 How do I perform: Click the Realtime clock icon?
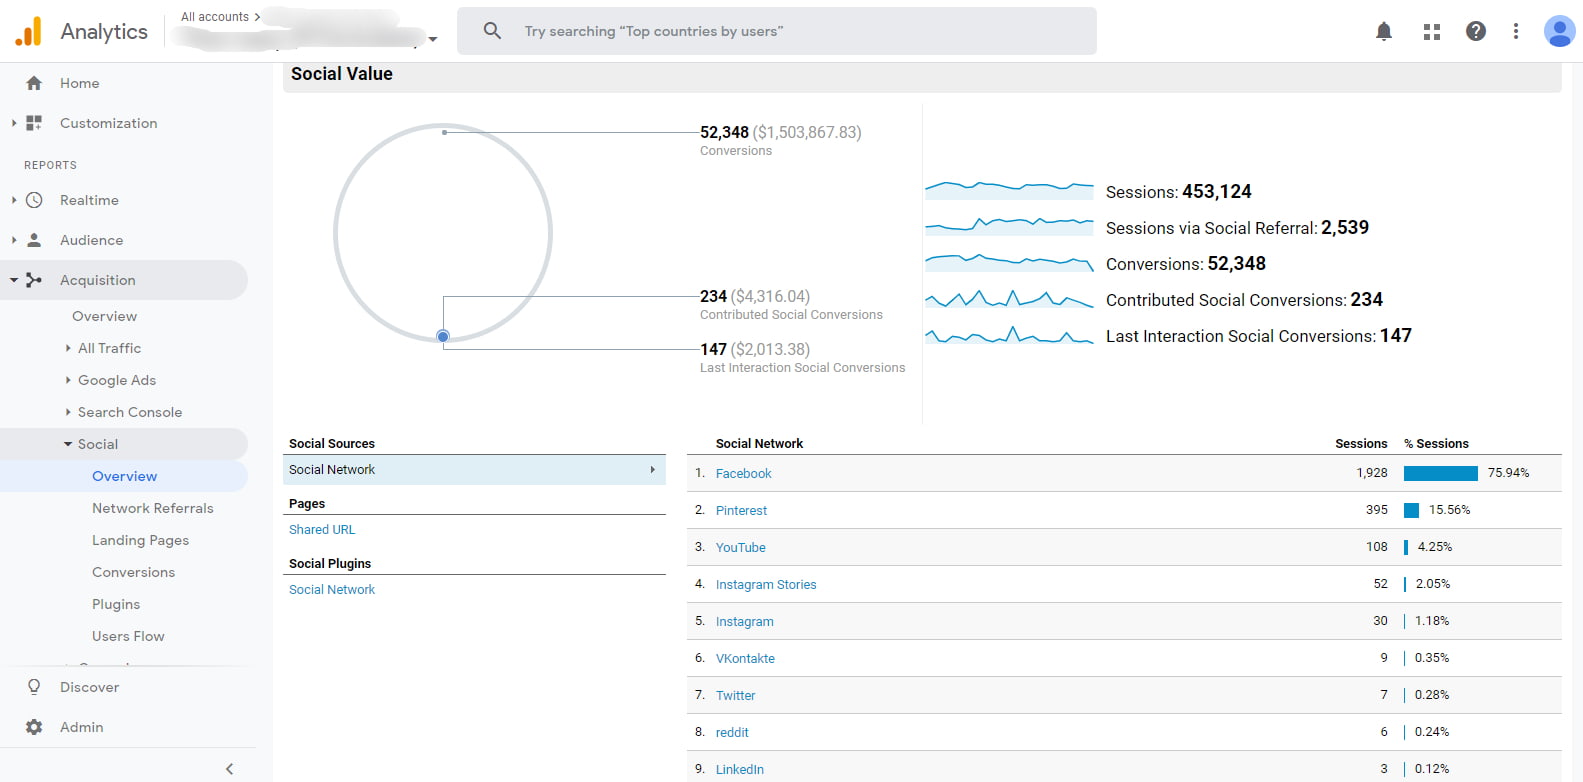point(34,200)
